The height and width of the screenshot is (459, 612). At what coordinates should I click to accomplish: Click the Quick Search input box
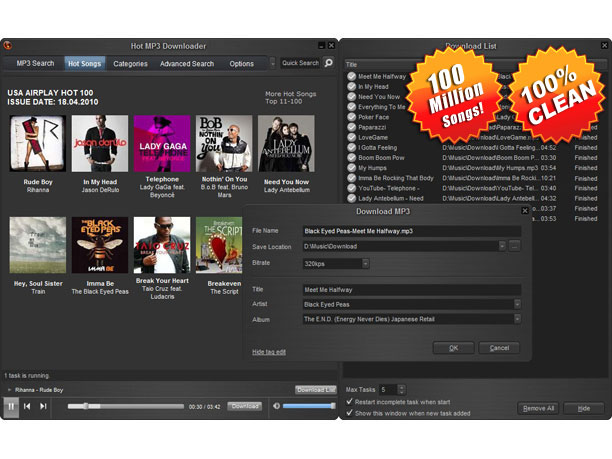(301, 63)
